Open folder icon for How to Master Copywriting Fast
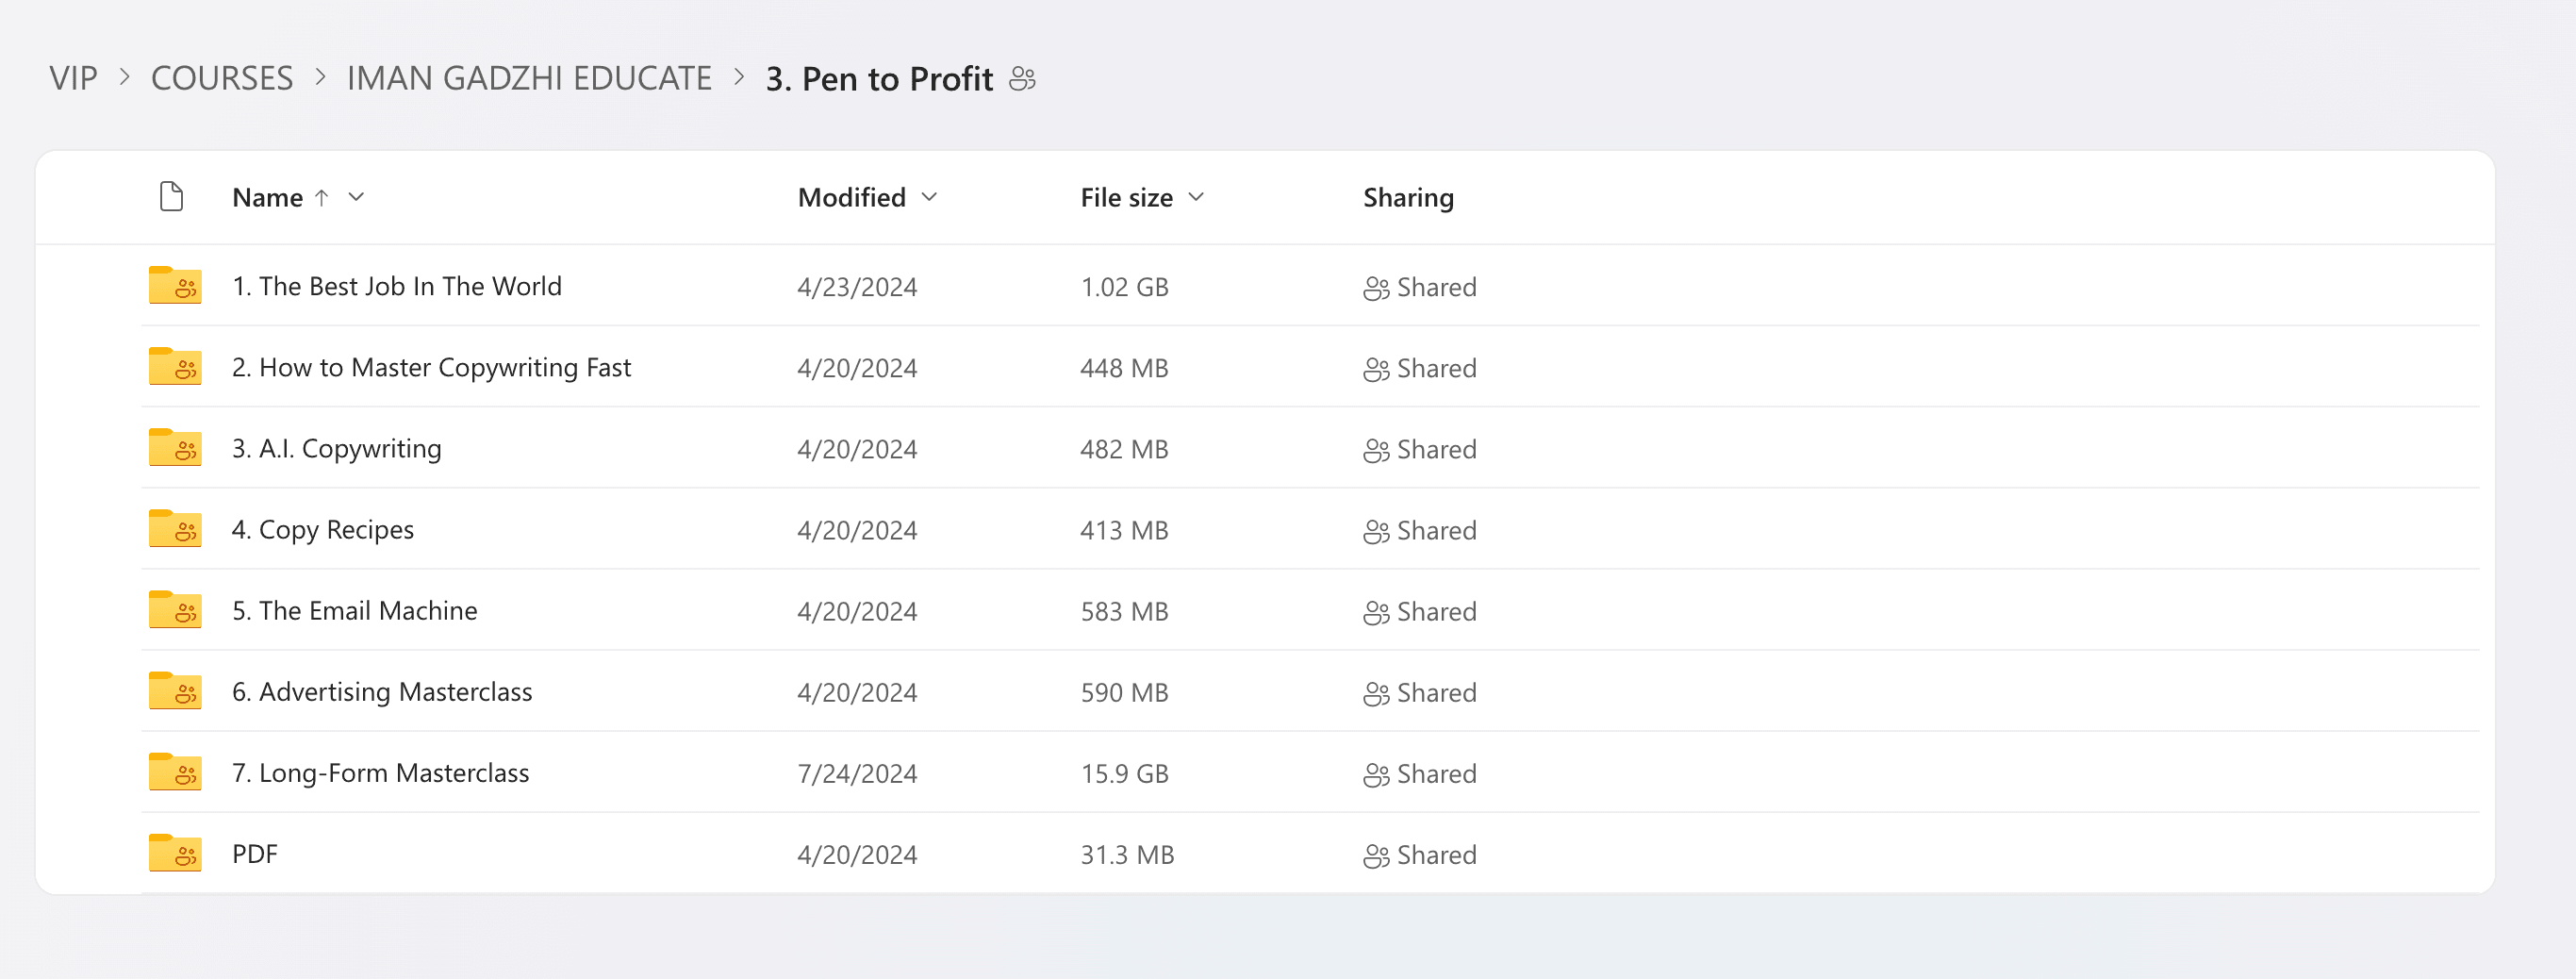 175,366
